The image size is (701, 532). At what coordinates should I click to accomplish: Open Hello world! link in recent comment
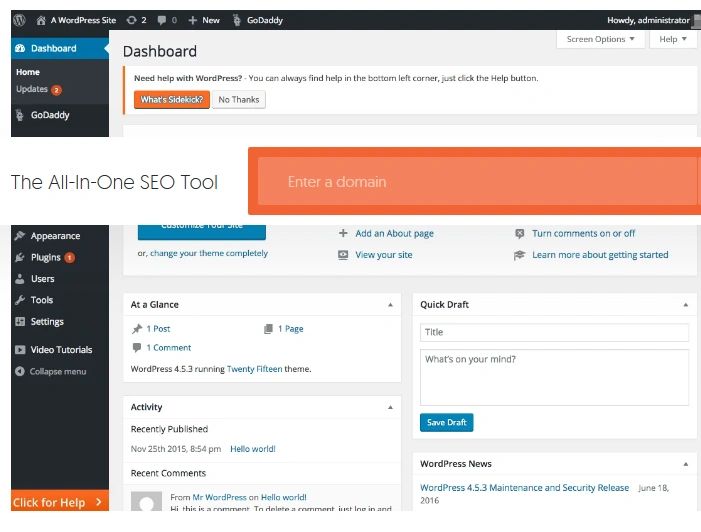pos(283,497)
